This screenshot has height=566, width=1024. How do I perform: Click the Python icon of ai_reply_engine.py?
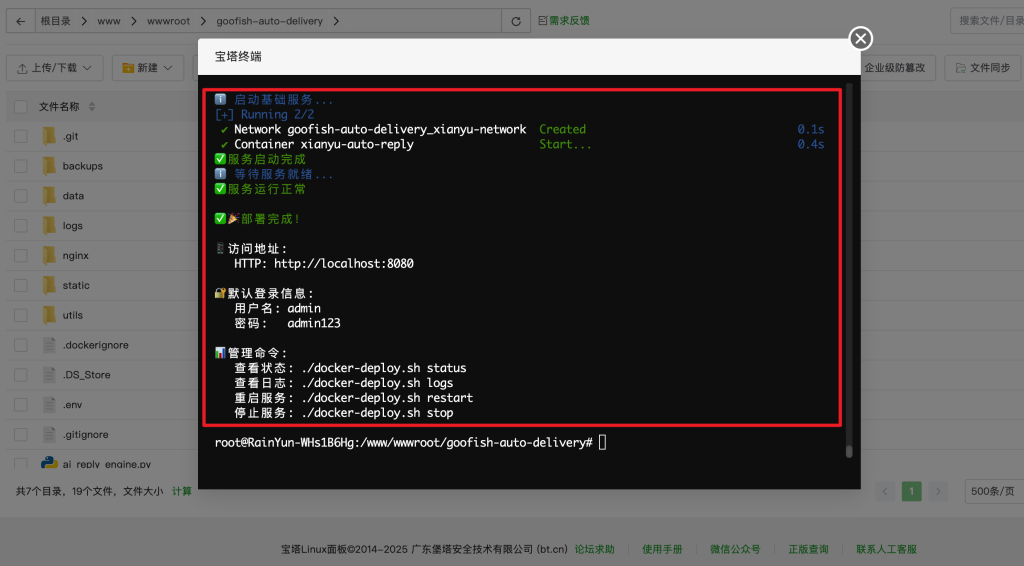point(49,463)
